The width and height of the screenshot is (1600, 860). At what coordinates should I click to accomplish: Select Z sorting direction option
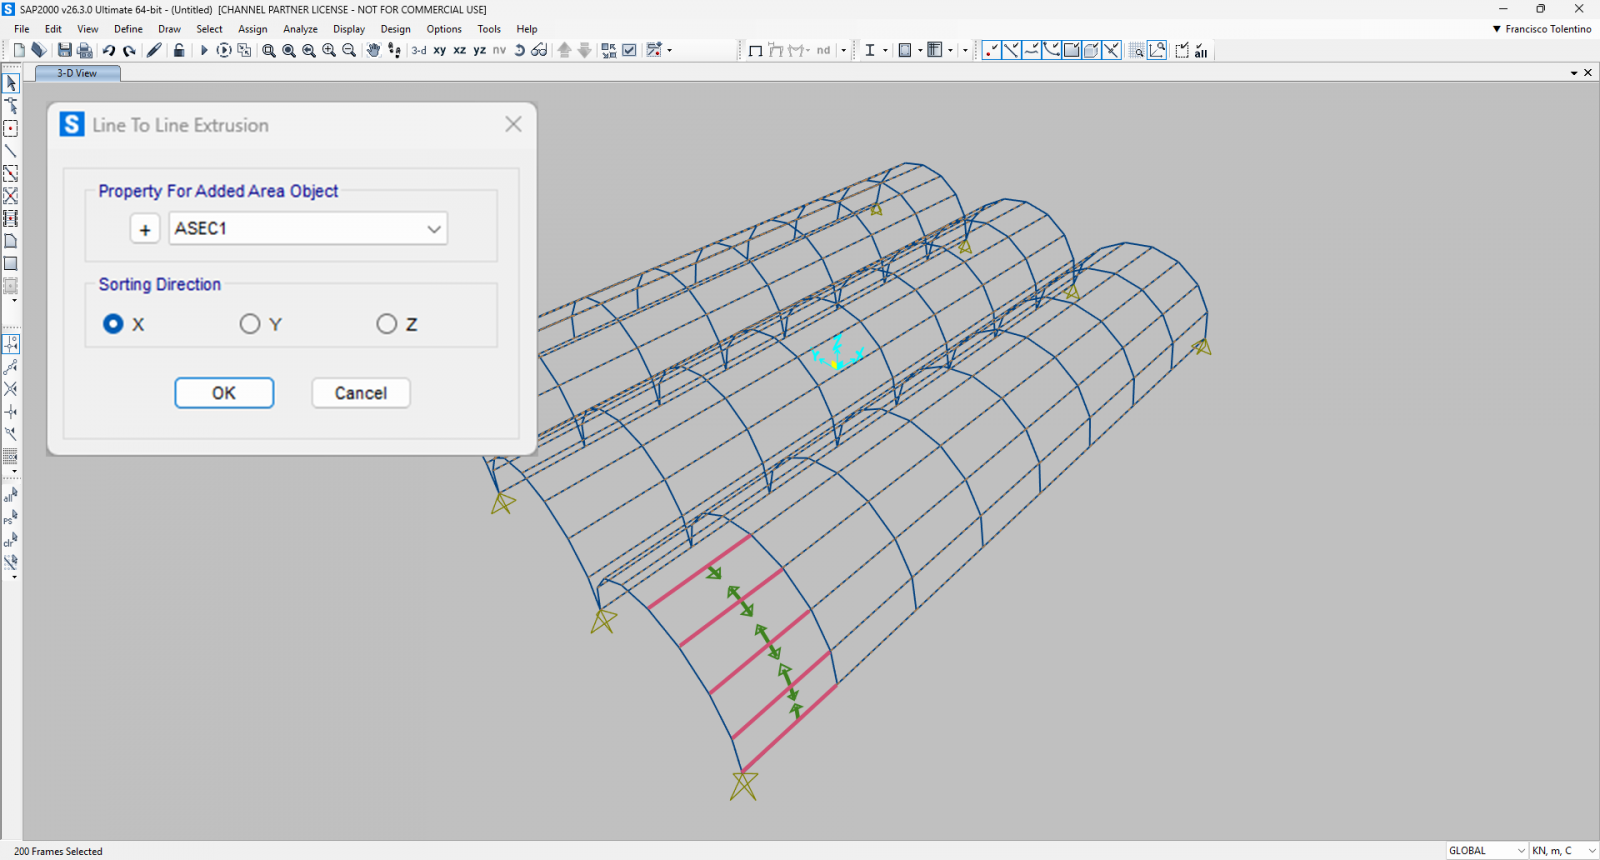tap(387, 324)
